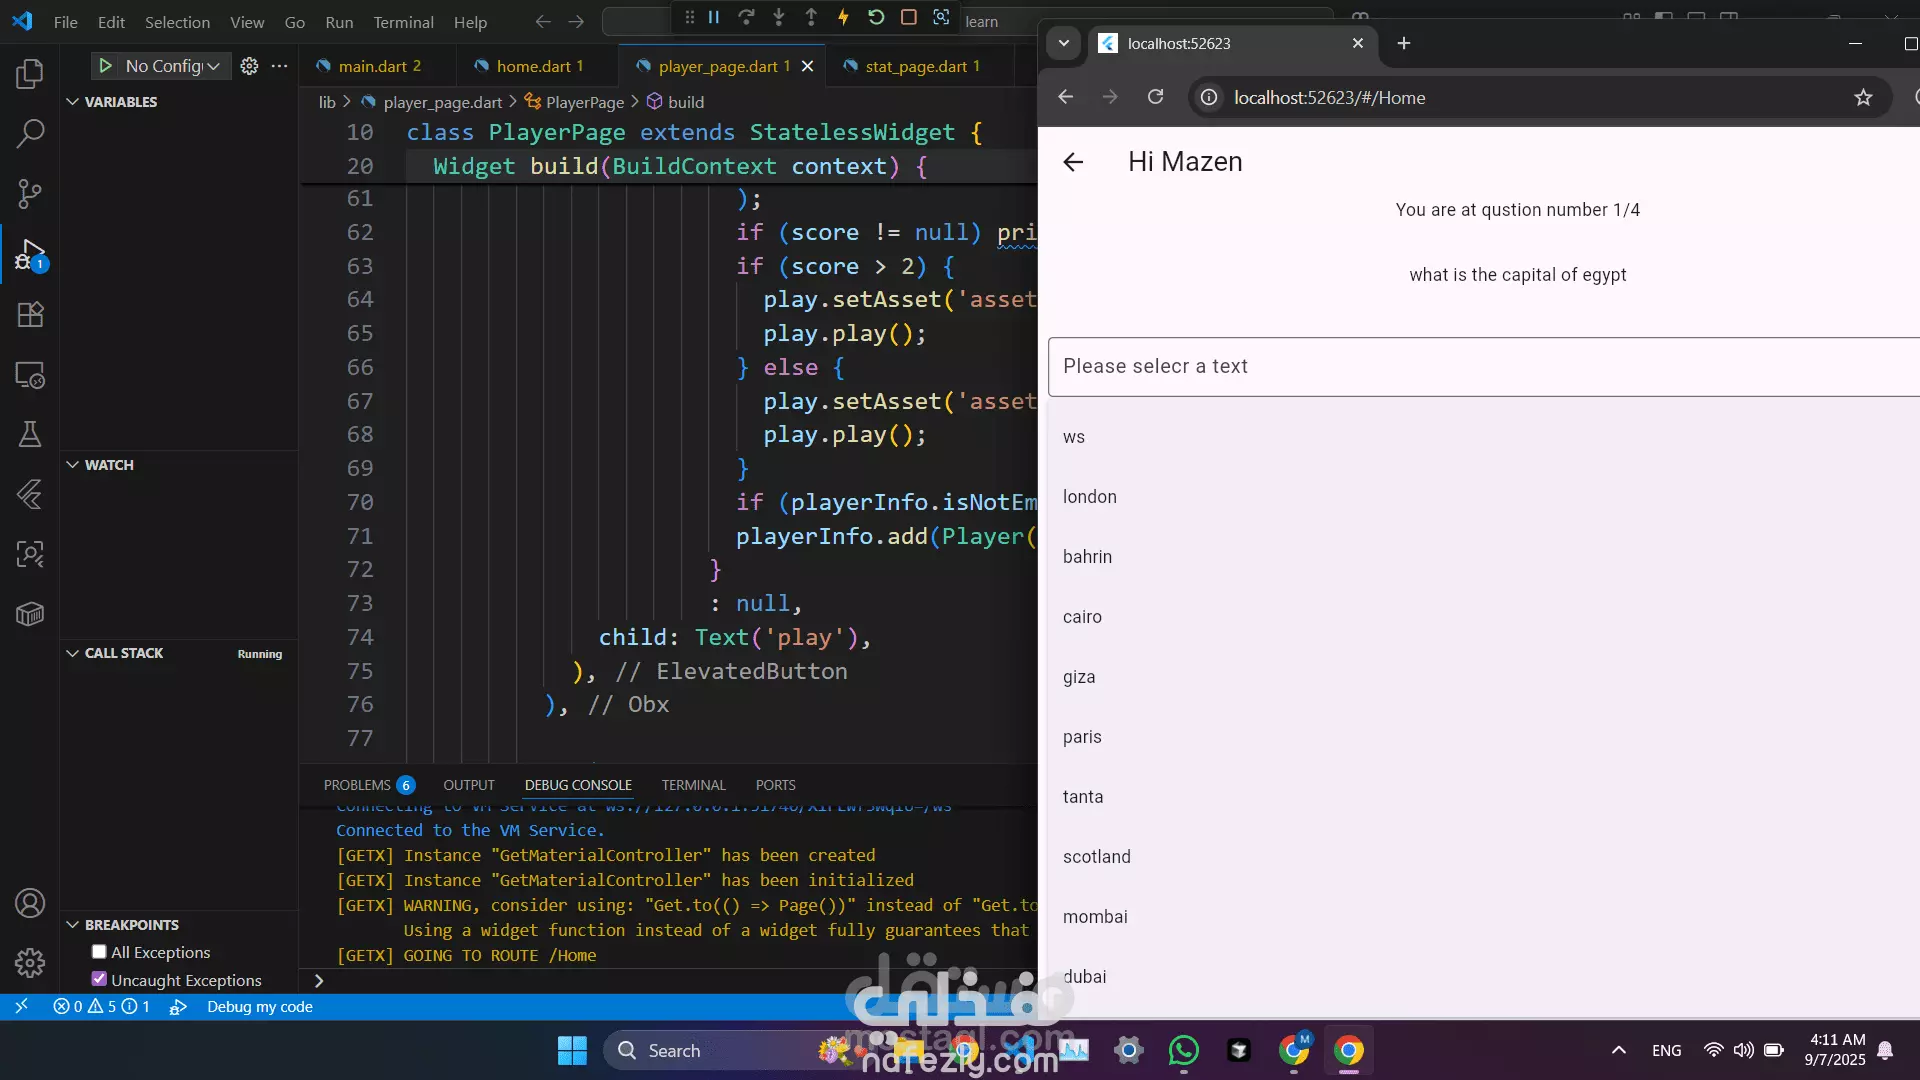The height and width of the screenshot is (1080, 1920).
Task: Select the cairo answer option
Action: tap(1082, 617)
